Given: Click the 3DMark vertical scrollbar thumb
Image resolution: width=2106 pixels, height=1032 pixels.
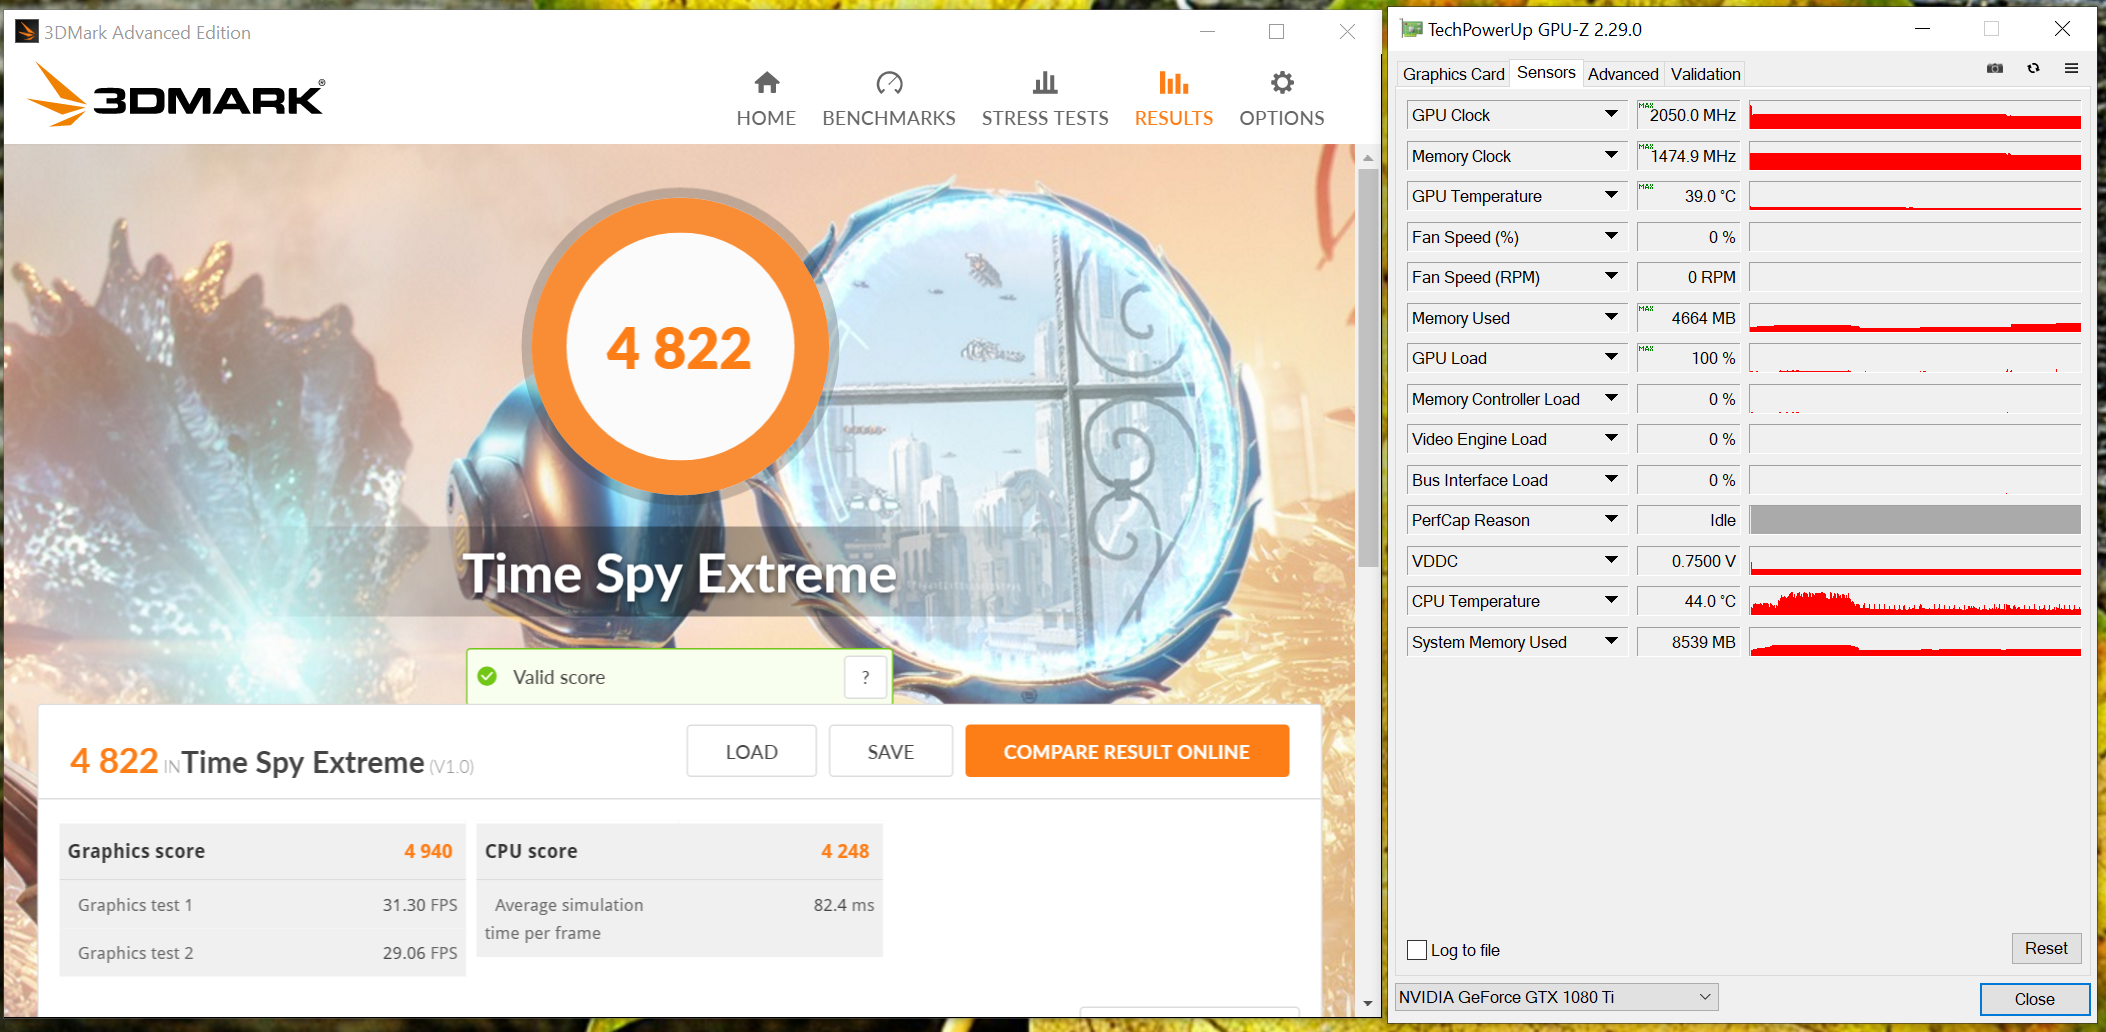Looking at the screenshot, I should pos(1368,368).
